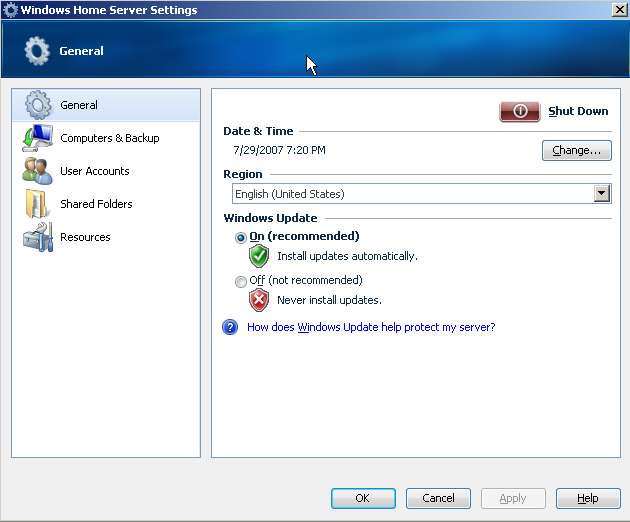The width and height of the screenshot is (630, 522).
Task: Click the Shared Folders folder icon
Action: [38, 204]
